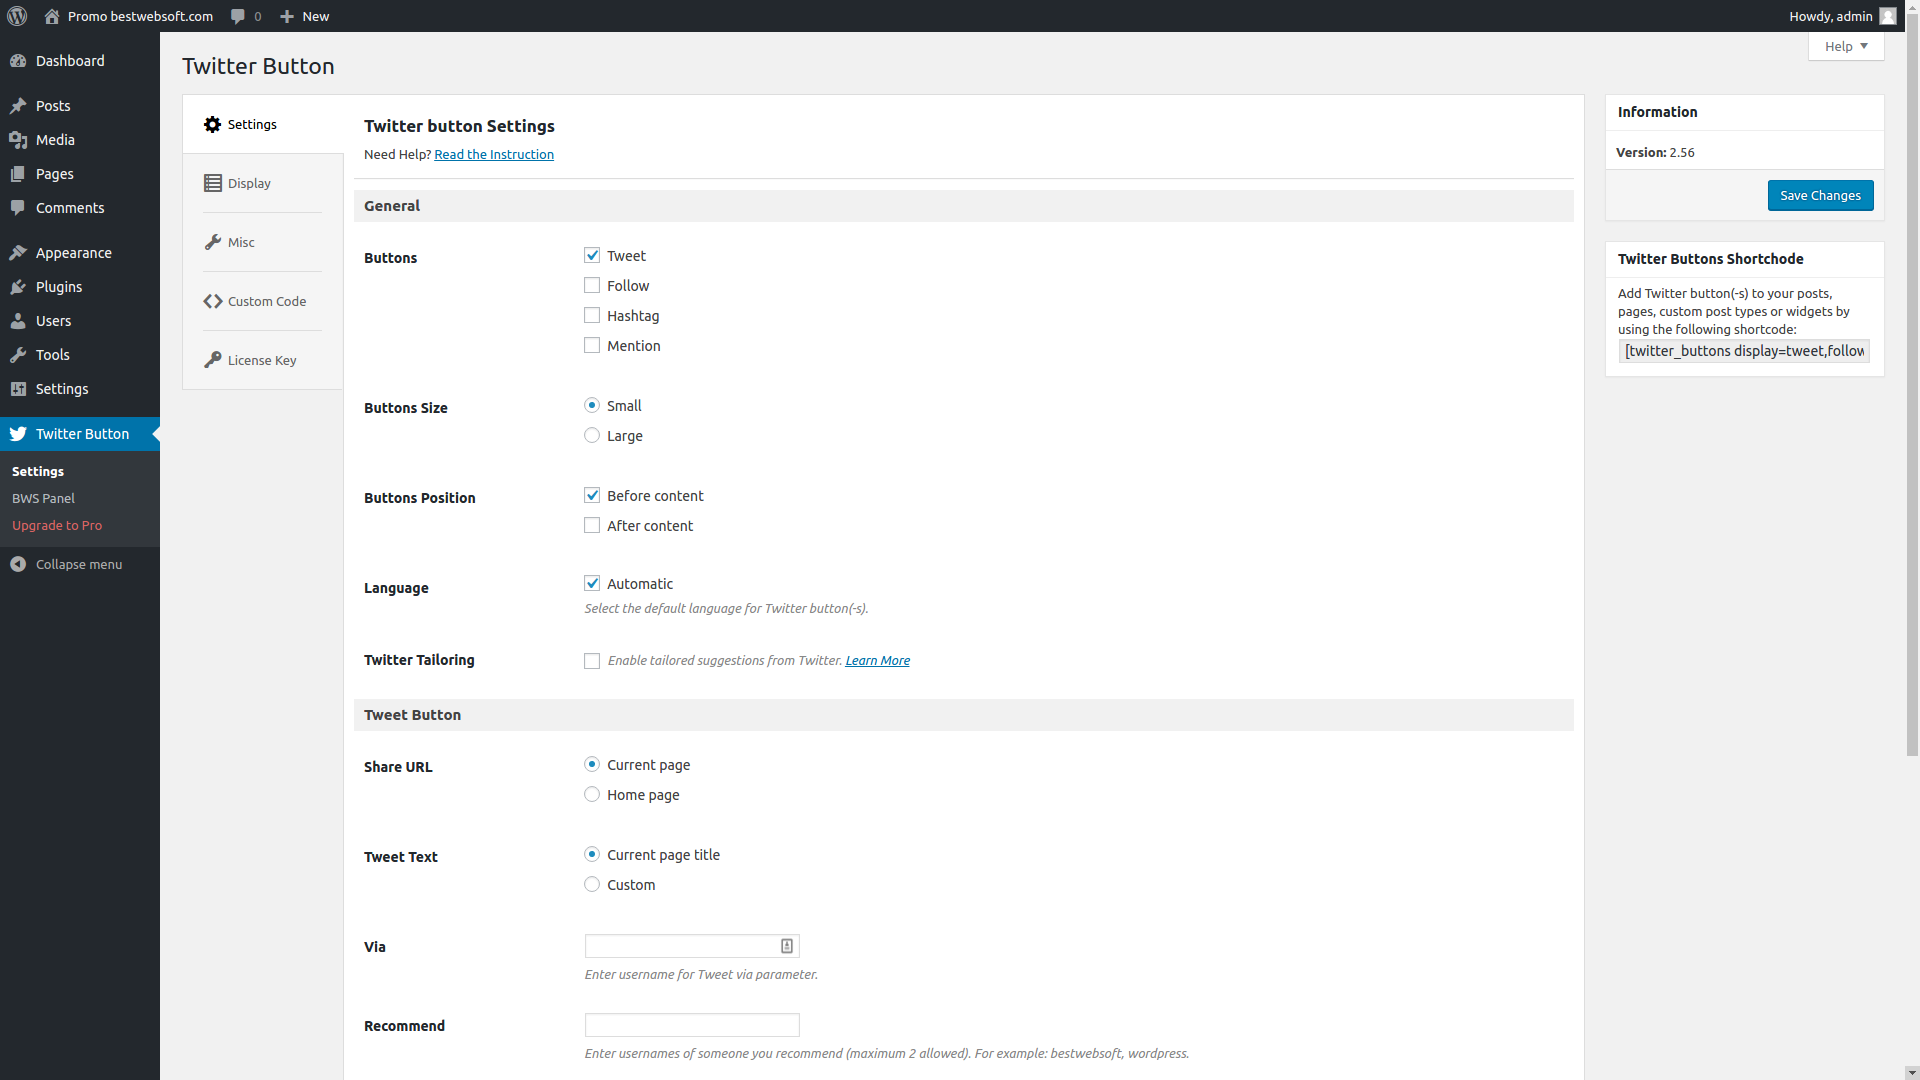The width and height of the screenshot is (1920, 1080).
Task: Click the Collapse menu arrow icon
Action: [18, 564]
